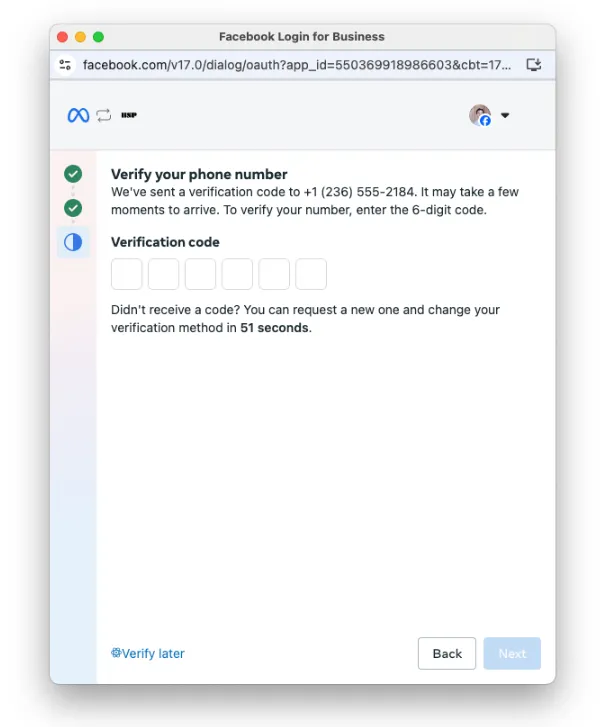602x727 pixels.
Task: Select the current half-filled step indicator
Action: point(73,242)
